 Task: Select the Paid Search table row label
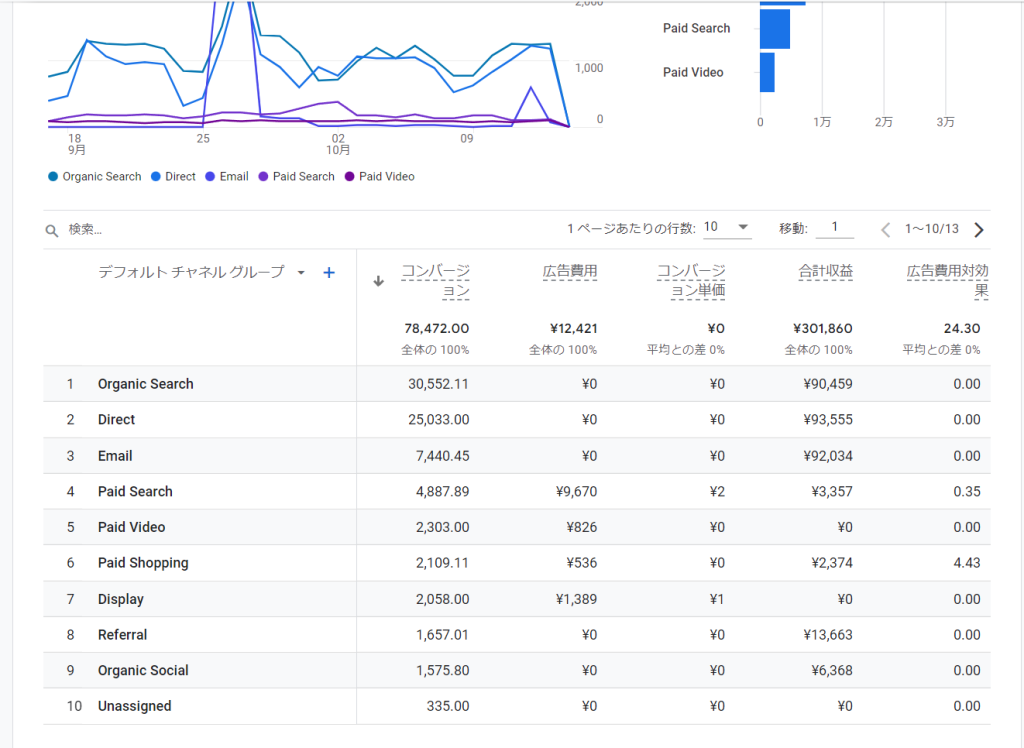(135, 491)
